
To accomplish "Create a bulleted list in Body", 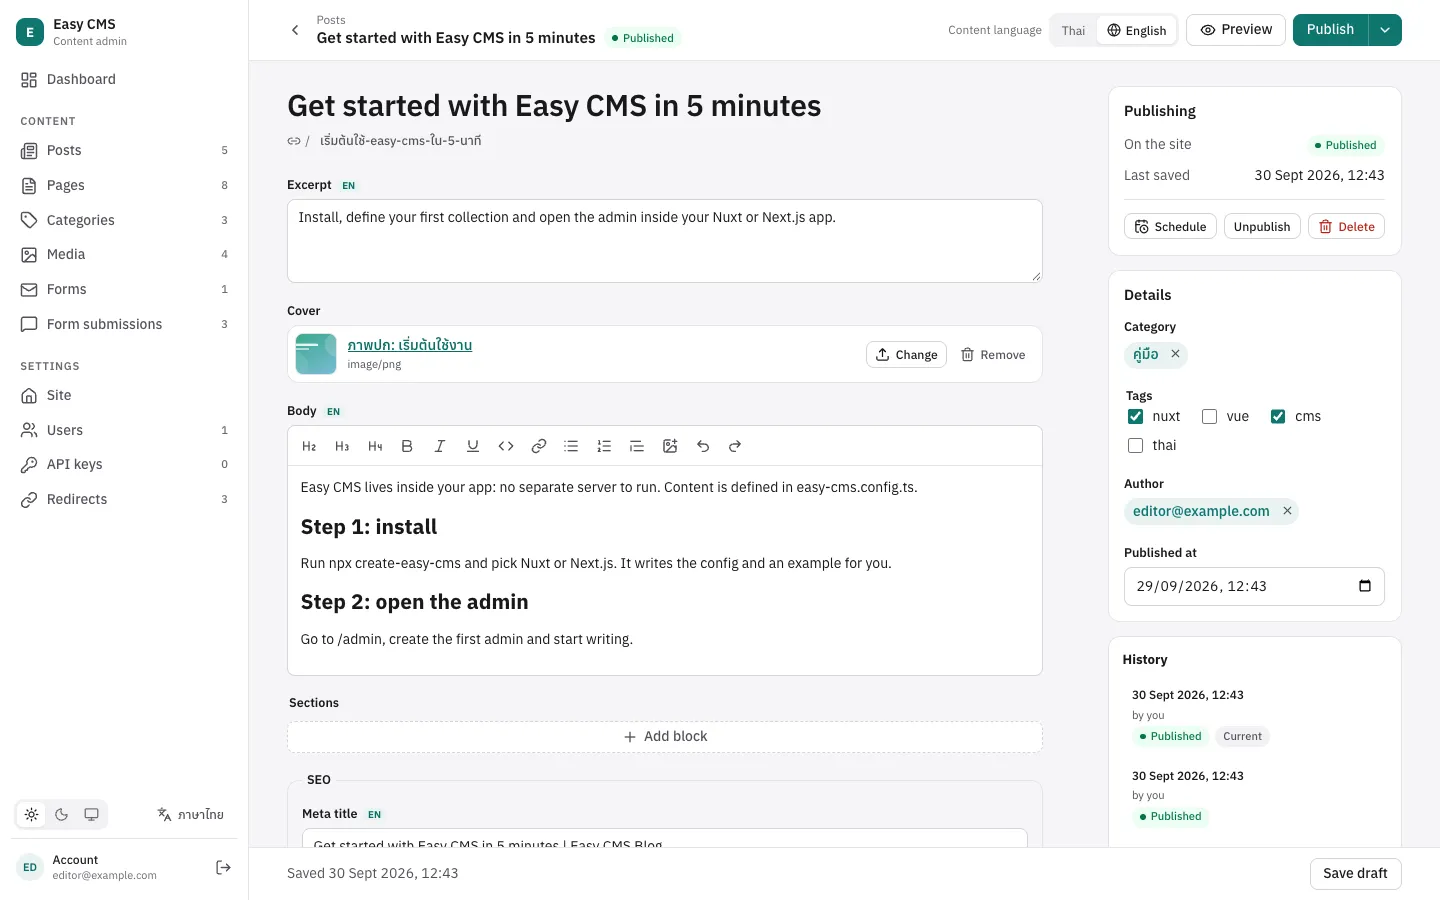I will (x=571, y=446).
